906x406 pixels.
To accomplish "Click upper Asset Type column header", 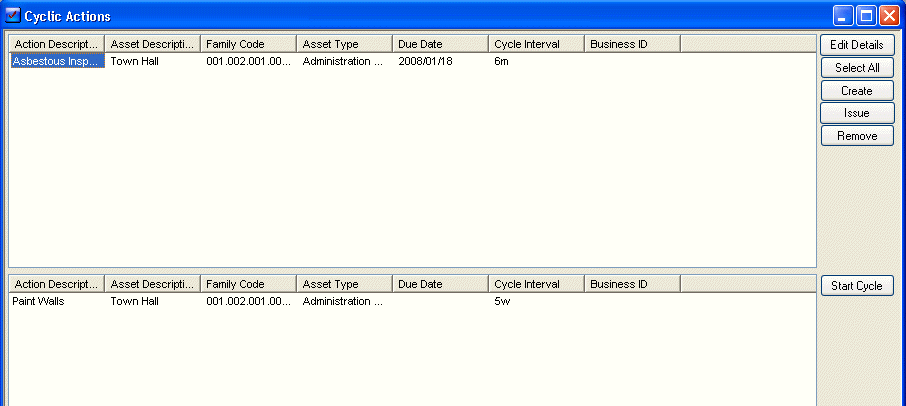I will coord(344,44).
